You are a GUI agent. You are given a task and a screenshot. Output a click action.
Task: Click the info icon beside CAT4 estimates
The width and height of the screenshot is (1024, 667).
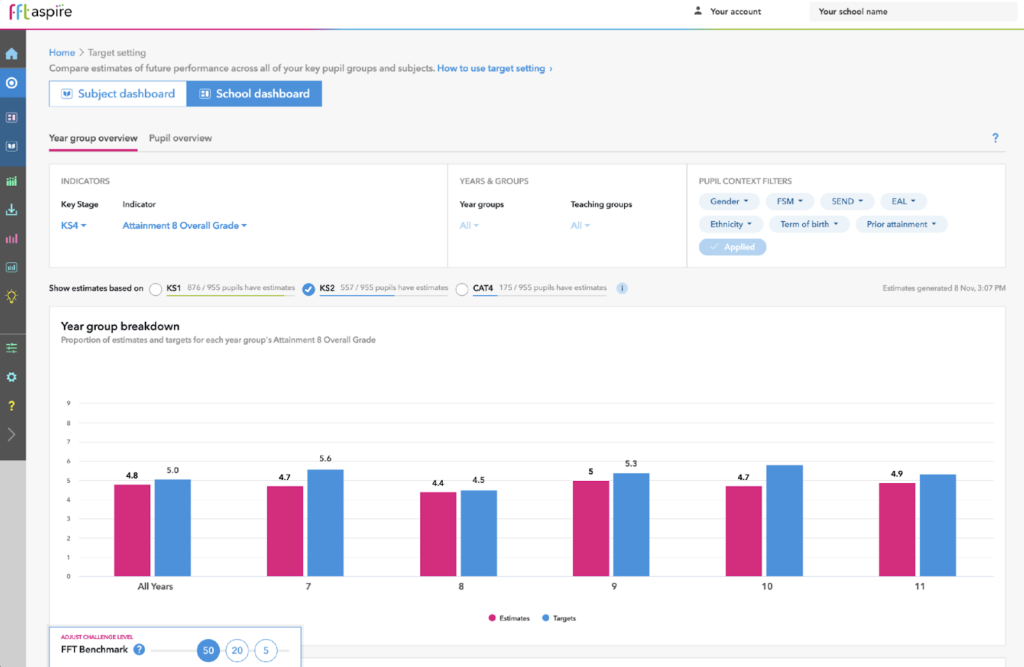[622, 288]
